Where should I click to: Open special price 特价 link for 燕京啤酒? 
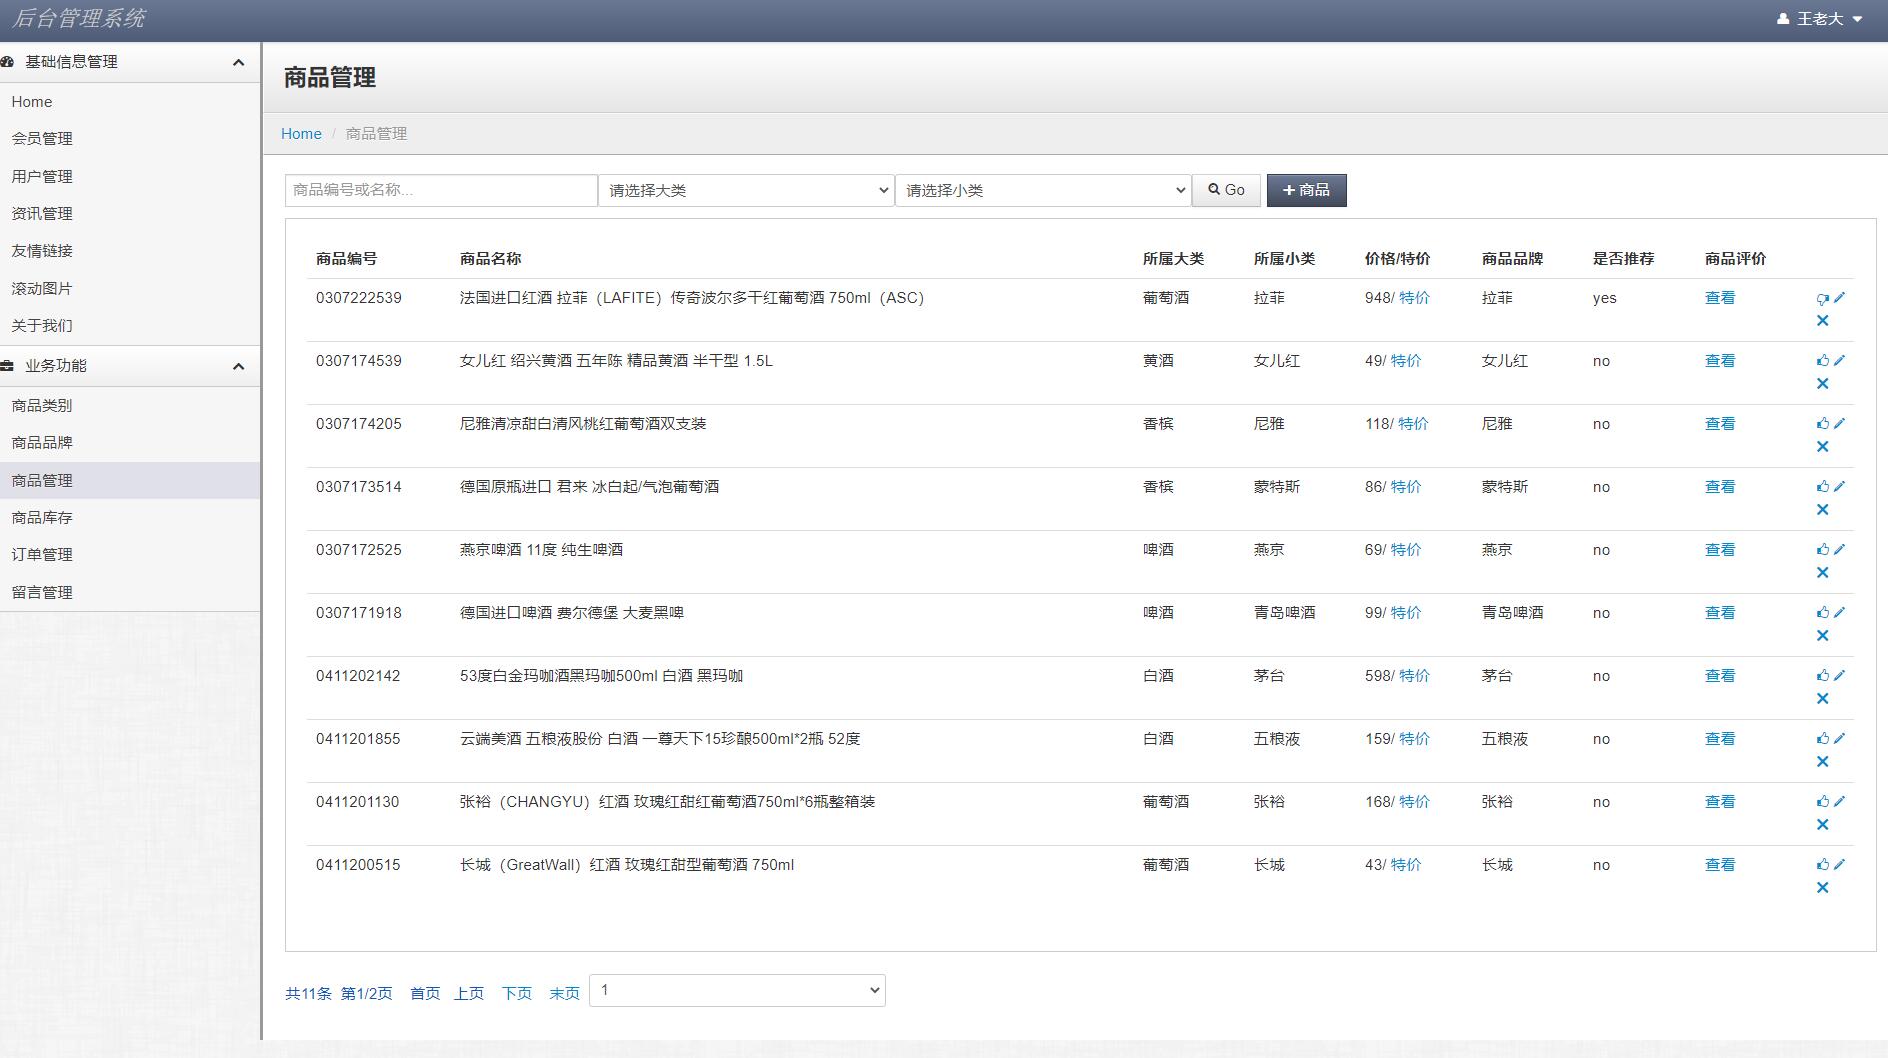point(1404,549)
